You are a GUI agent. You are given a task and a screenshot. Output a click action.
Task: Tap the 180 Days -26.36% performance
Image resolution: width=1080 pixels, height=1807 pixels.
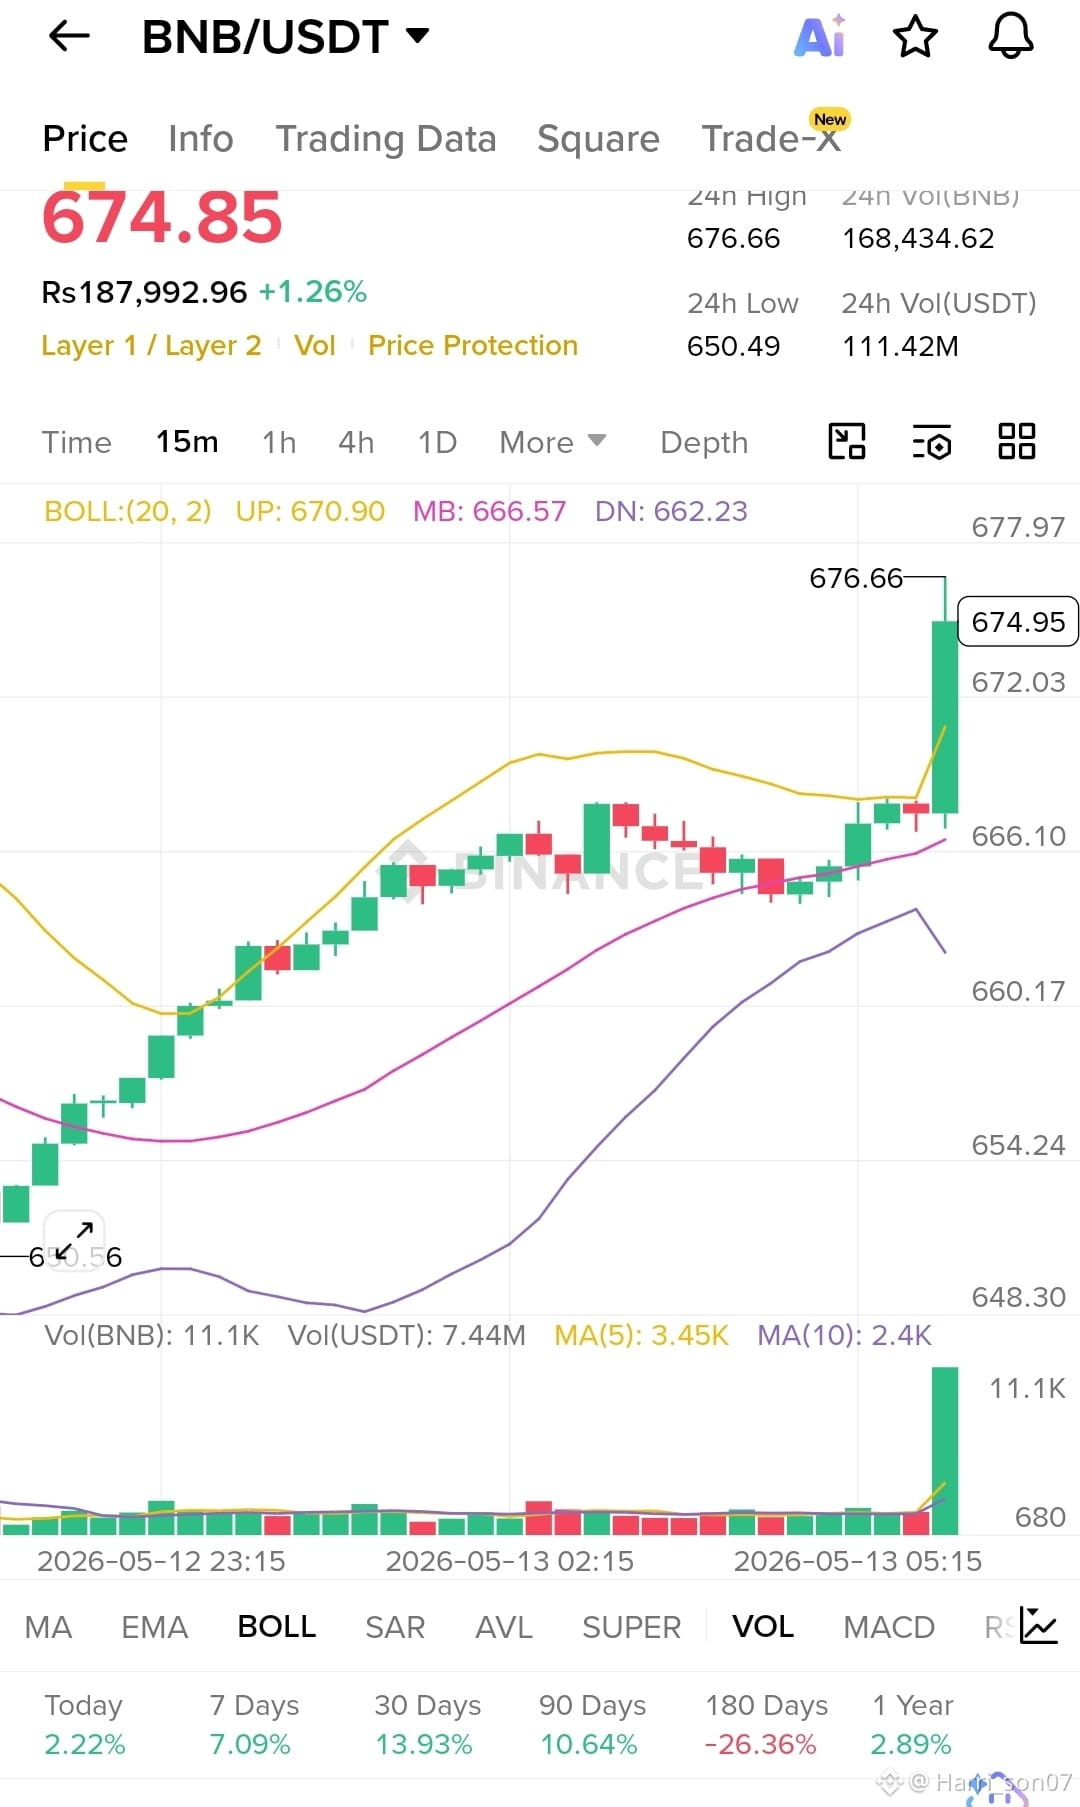coord(766,1725)
